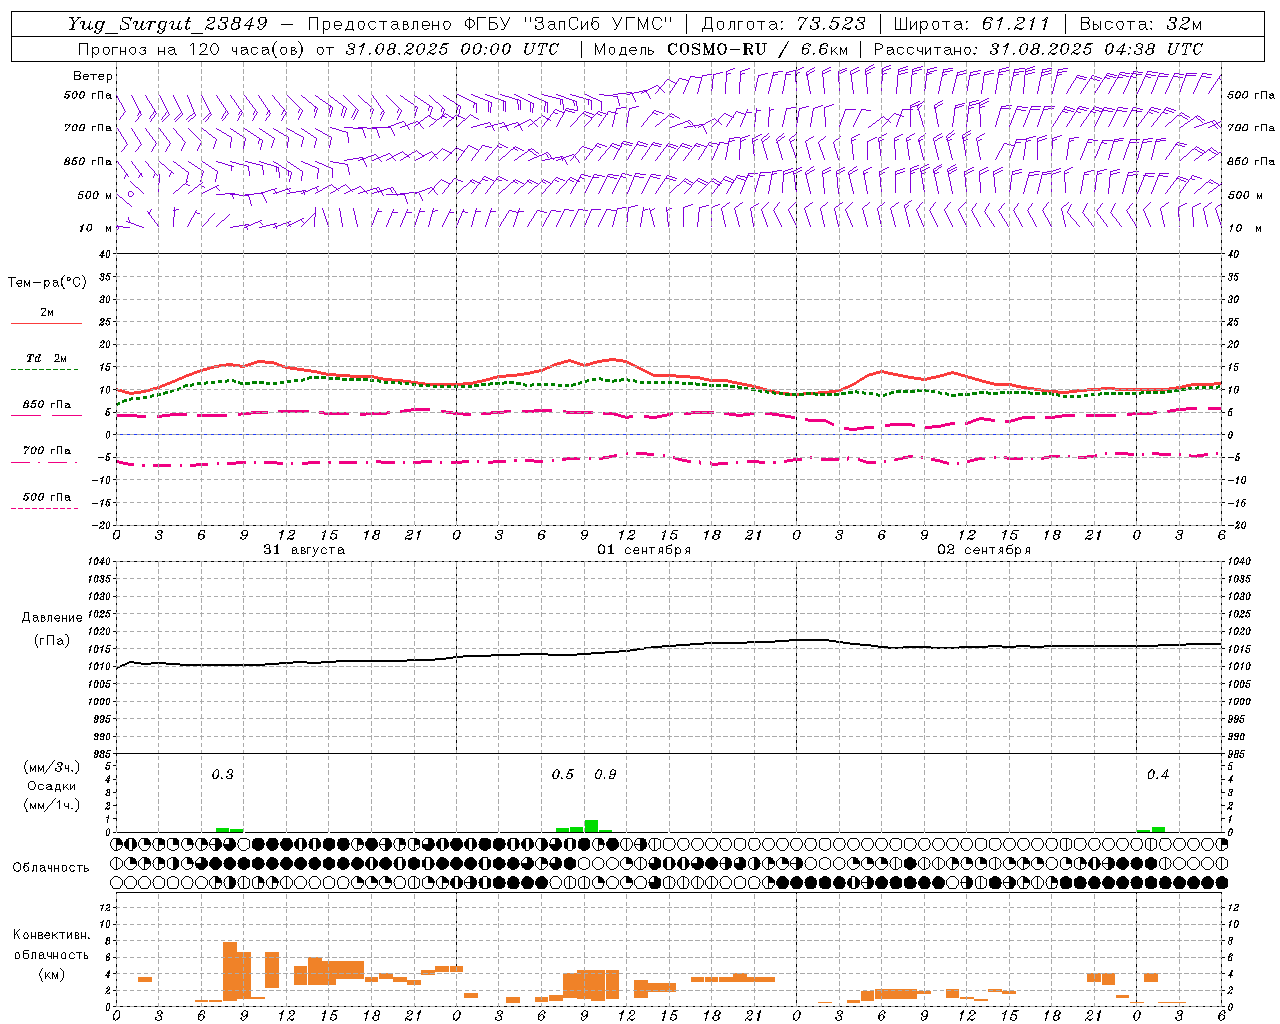Click the '10 м' wind level label on left

point(95,228)
